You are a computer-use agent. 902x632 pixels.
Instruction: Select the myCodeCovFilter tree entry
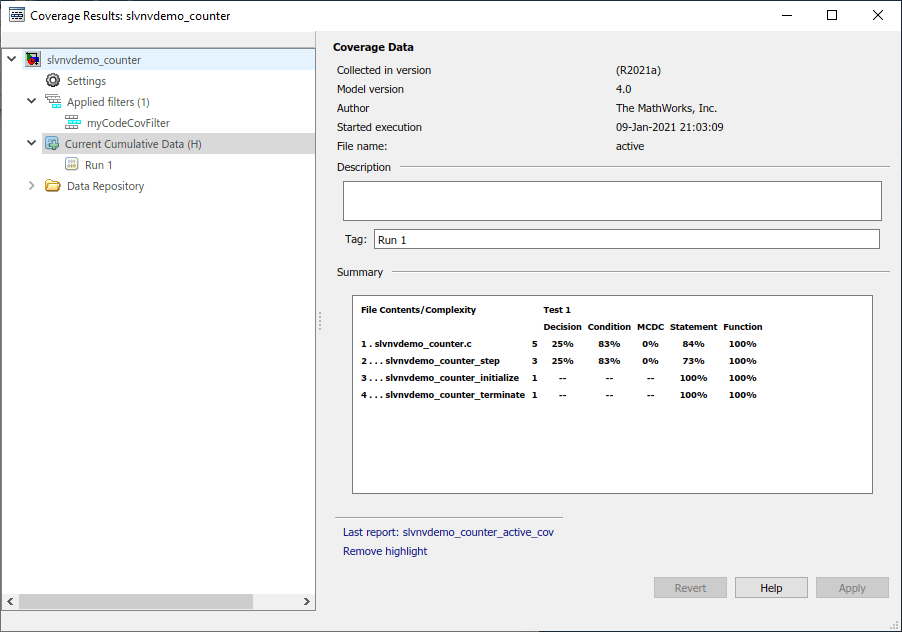click(x=128, y=123)
